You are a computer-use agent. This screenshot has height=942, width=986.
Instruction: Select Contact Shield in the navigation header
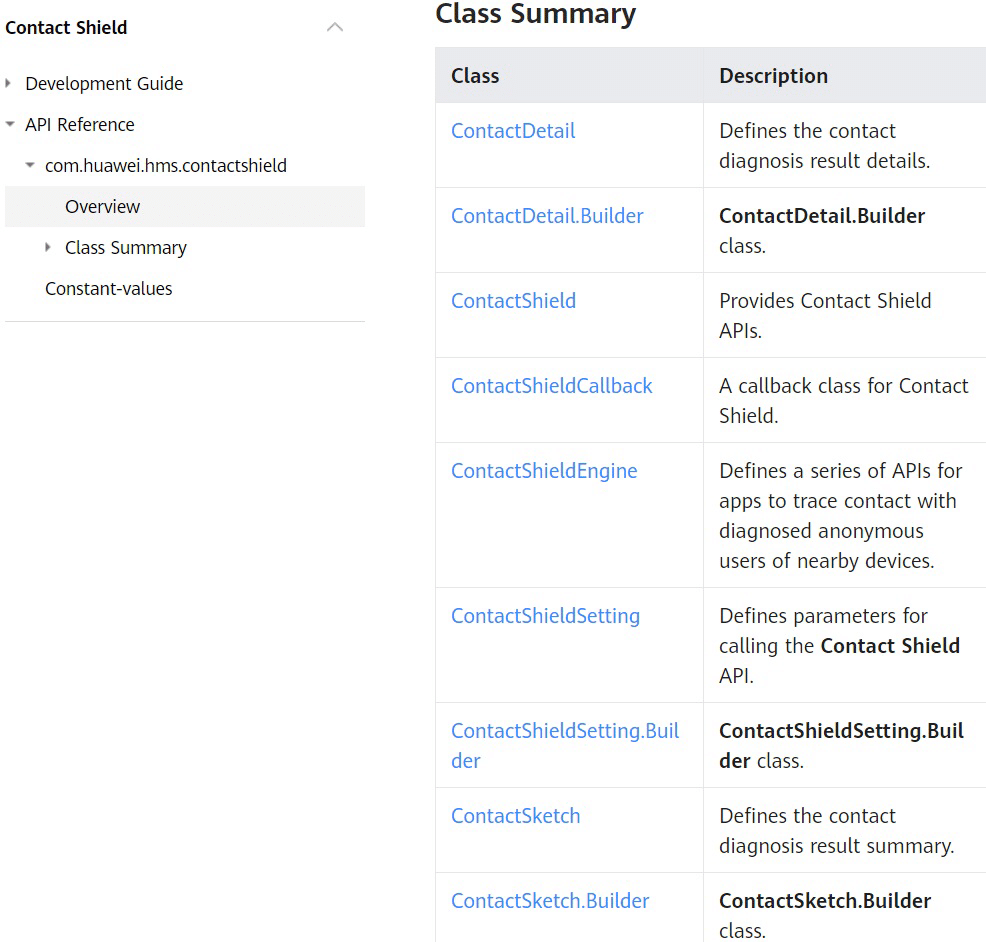pos(66,27)
